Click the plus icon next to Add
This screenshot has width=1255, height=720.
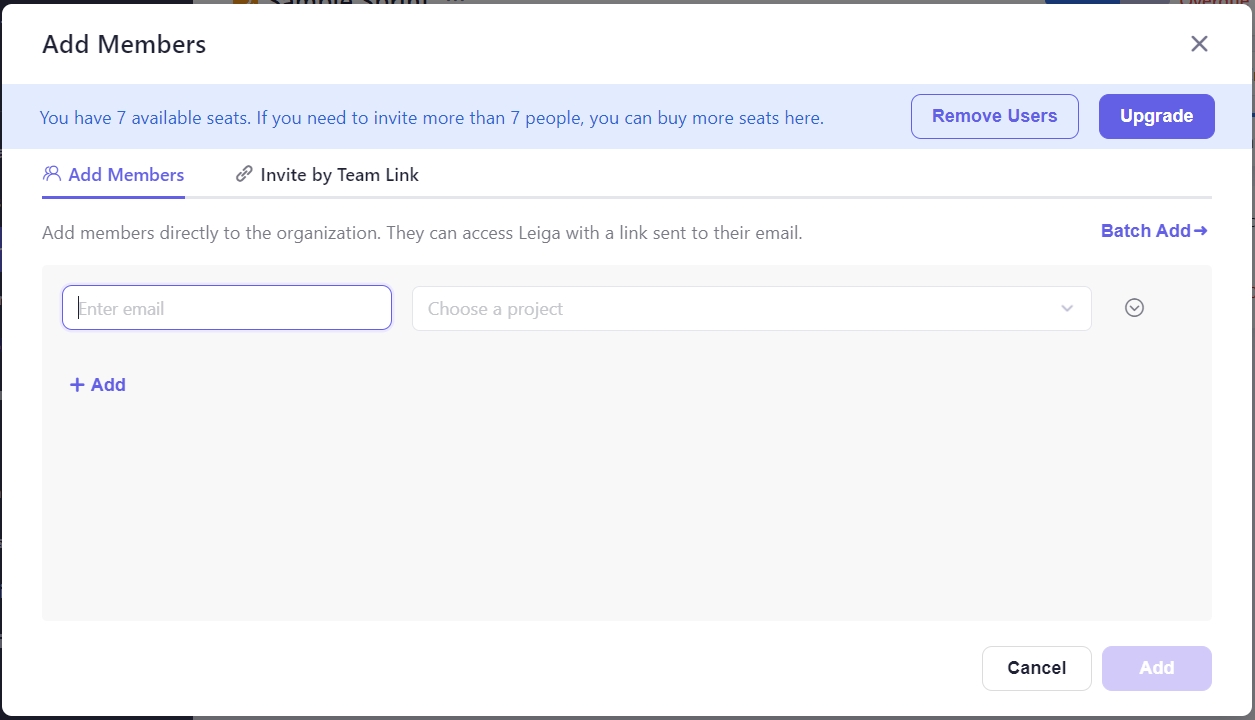(77, 385)
